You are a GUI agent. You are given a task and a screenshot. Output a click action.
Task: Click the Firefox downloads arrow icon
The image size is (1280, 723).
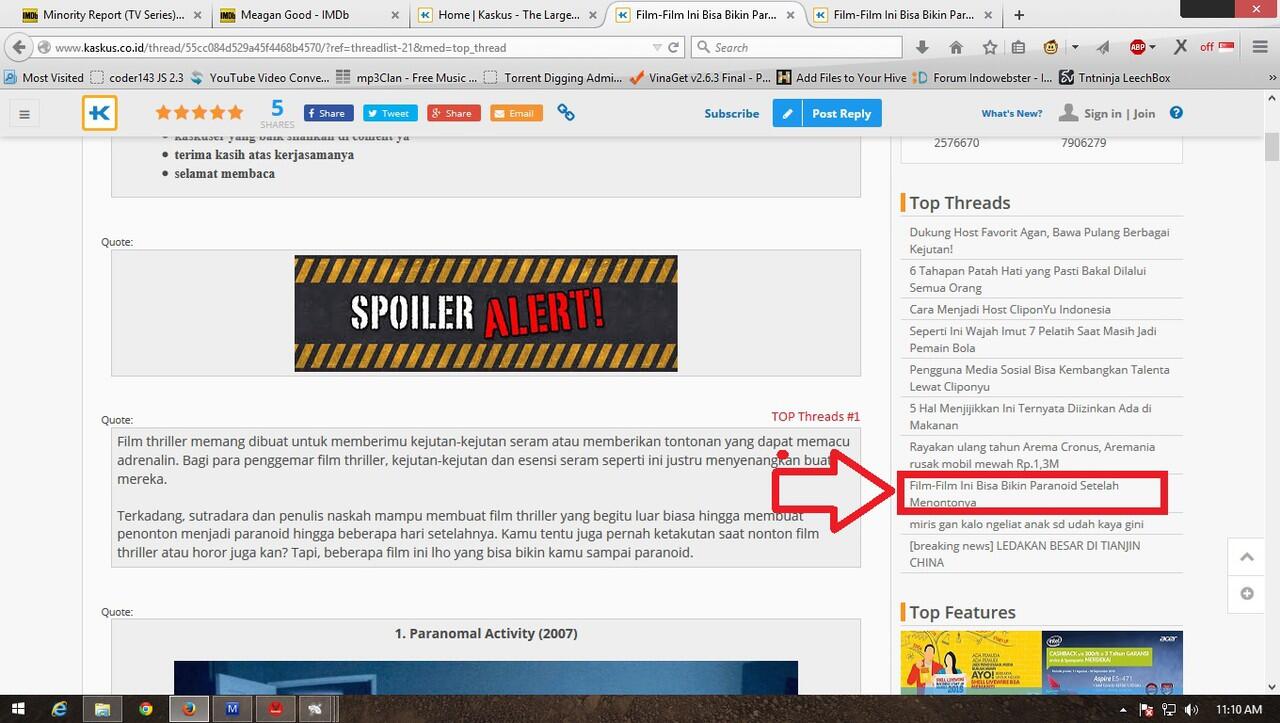pos(922,47)
